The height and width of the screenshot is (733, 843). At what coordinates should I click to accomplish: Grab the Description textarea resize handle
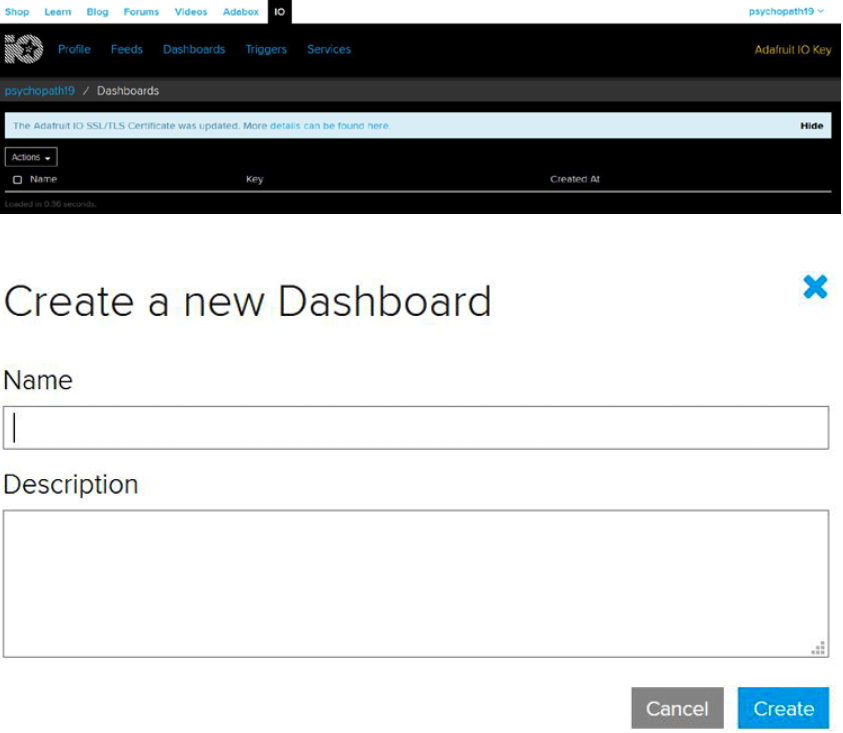[819, 648]
